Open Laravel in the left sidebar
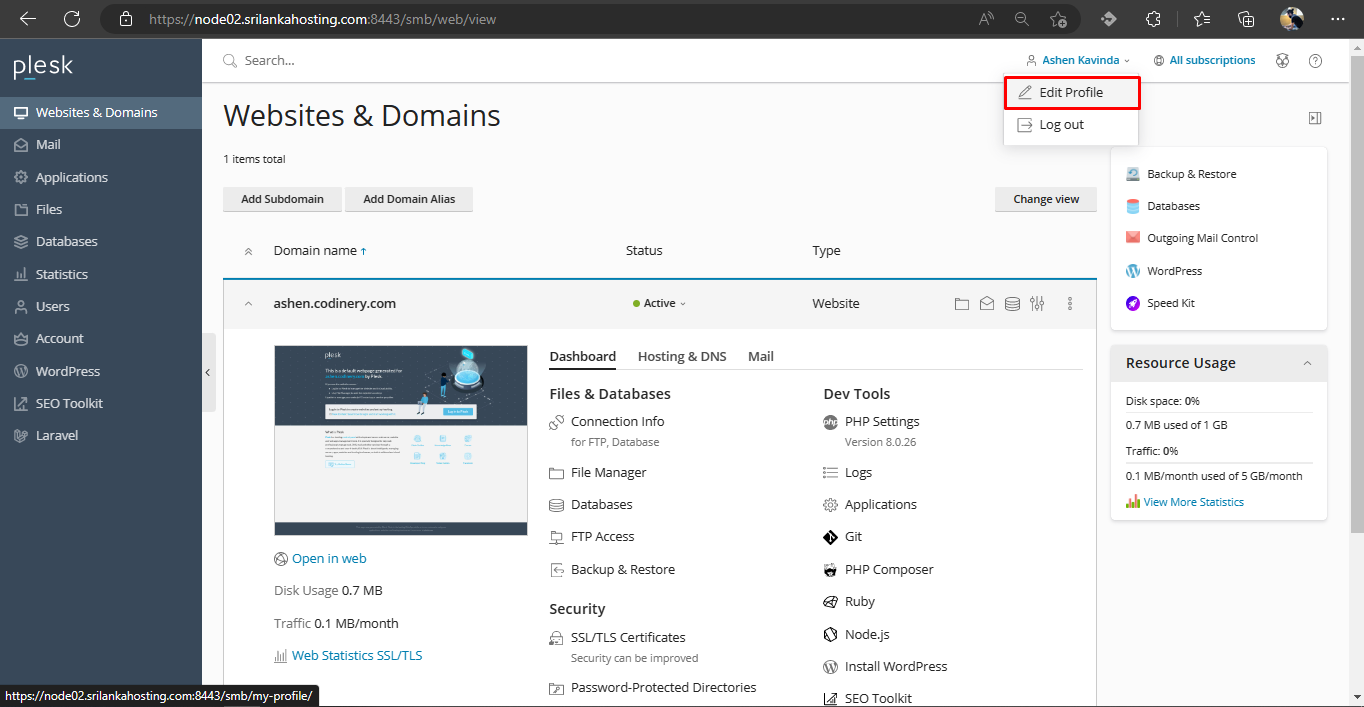Screen dimensions: 1364x707 [57, 436]
